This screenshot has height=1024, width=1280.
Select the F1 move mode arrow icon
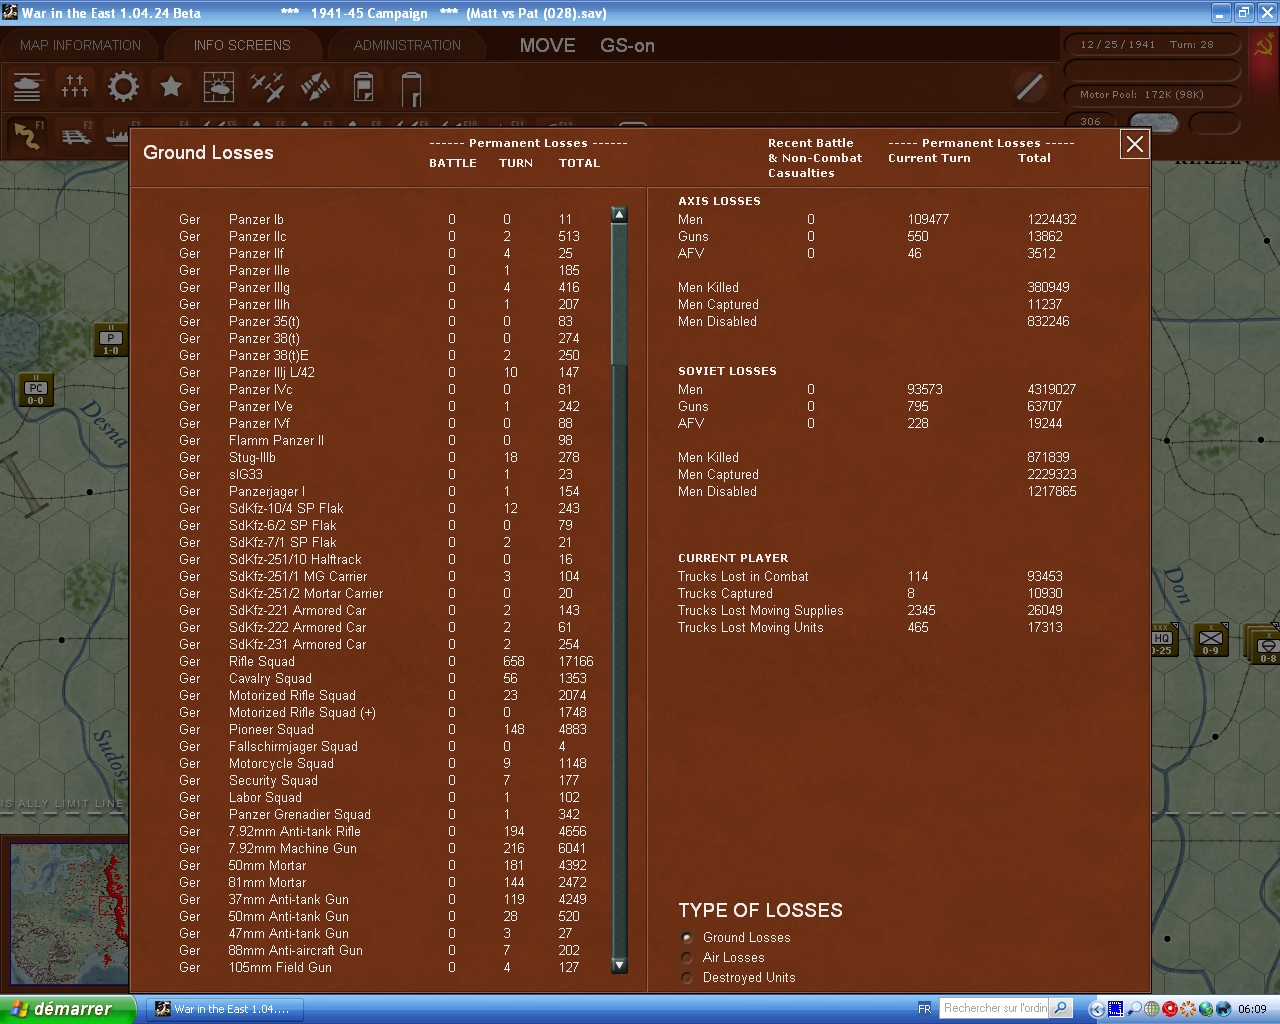click(x=28, y=136)
